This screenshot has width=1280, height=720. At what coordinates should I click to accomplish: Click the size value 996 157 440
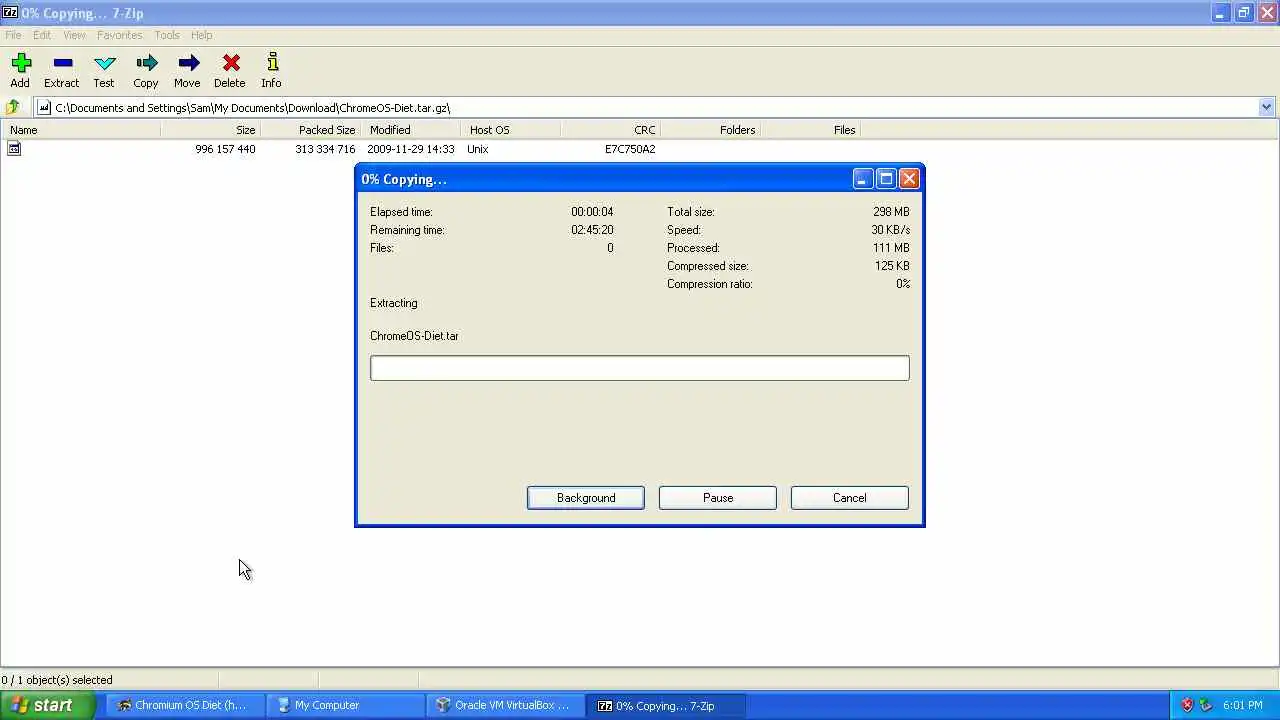point(225,149)
